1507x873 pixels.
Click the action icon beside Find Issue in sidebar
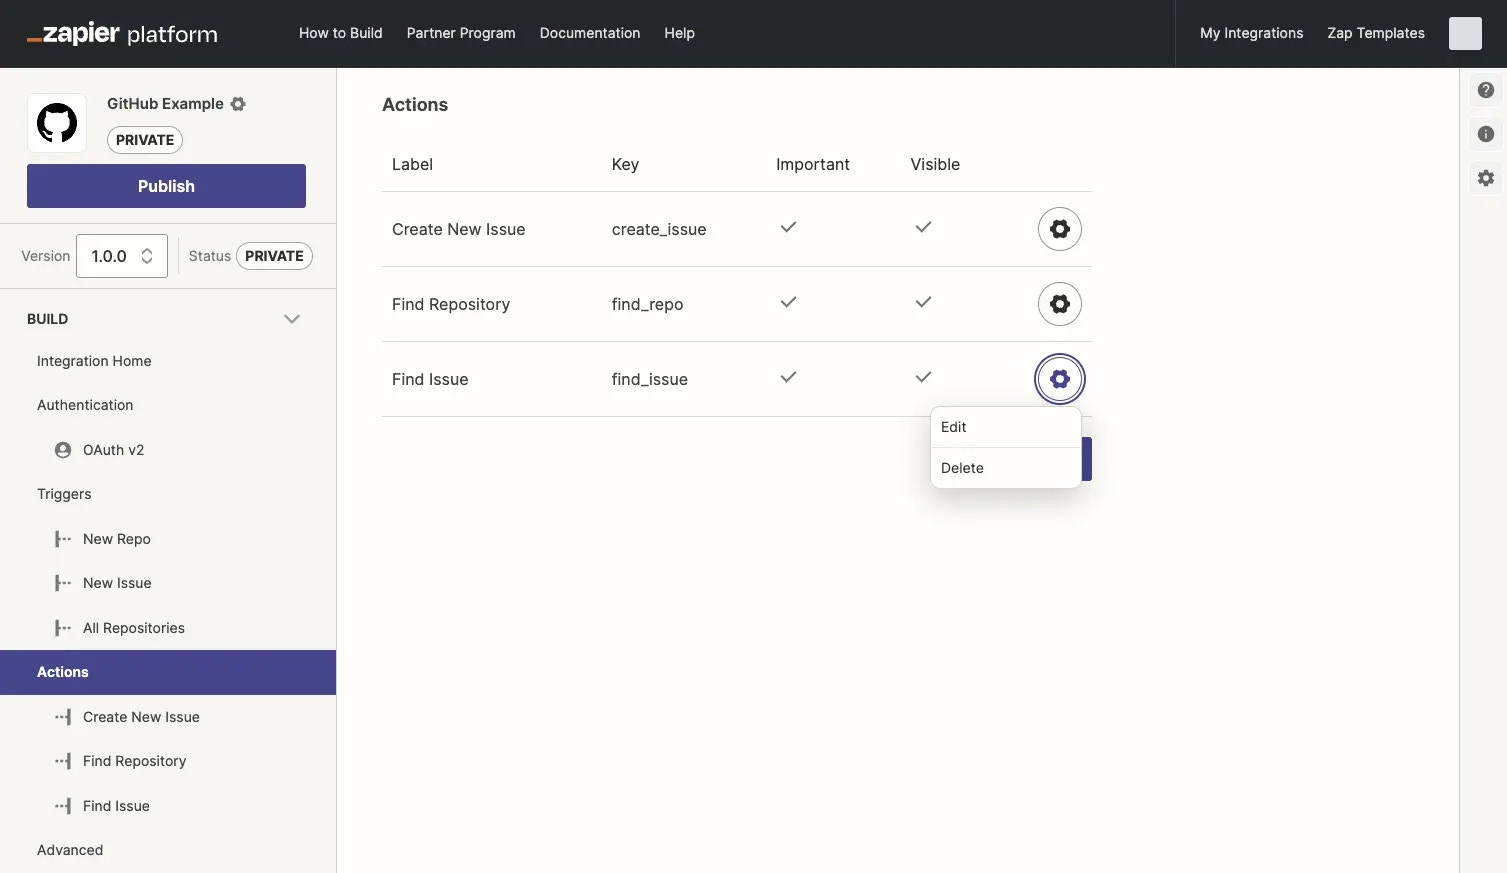pos(63,806)
